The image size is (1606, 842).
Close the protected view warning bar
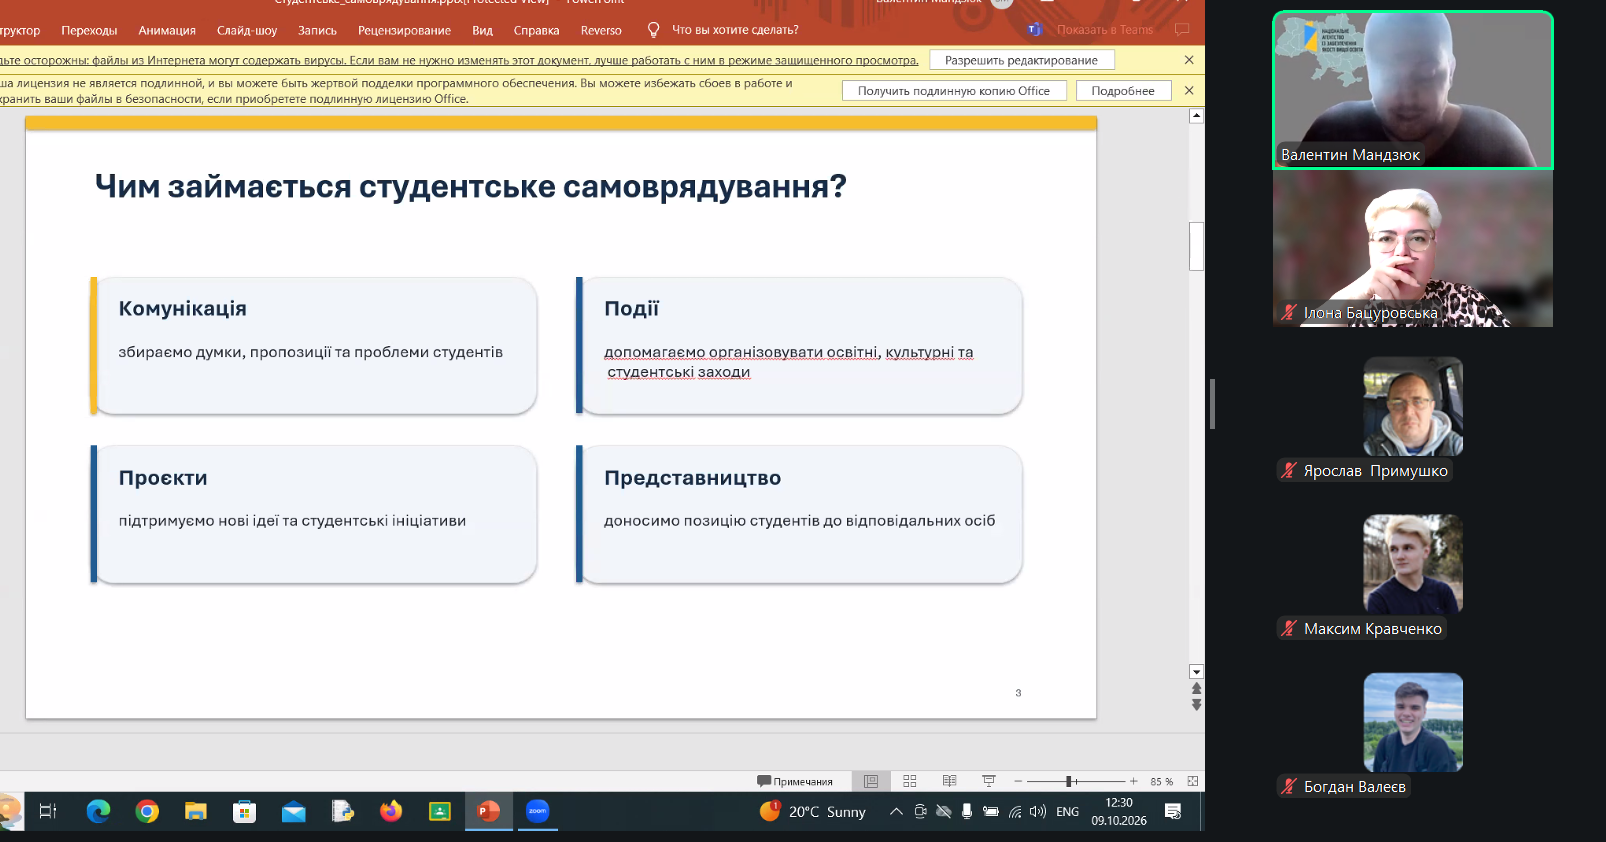click(1189, 60)
